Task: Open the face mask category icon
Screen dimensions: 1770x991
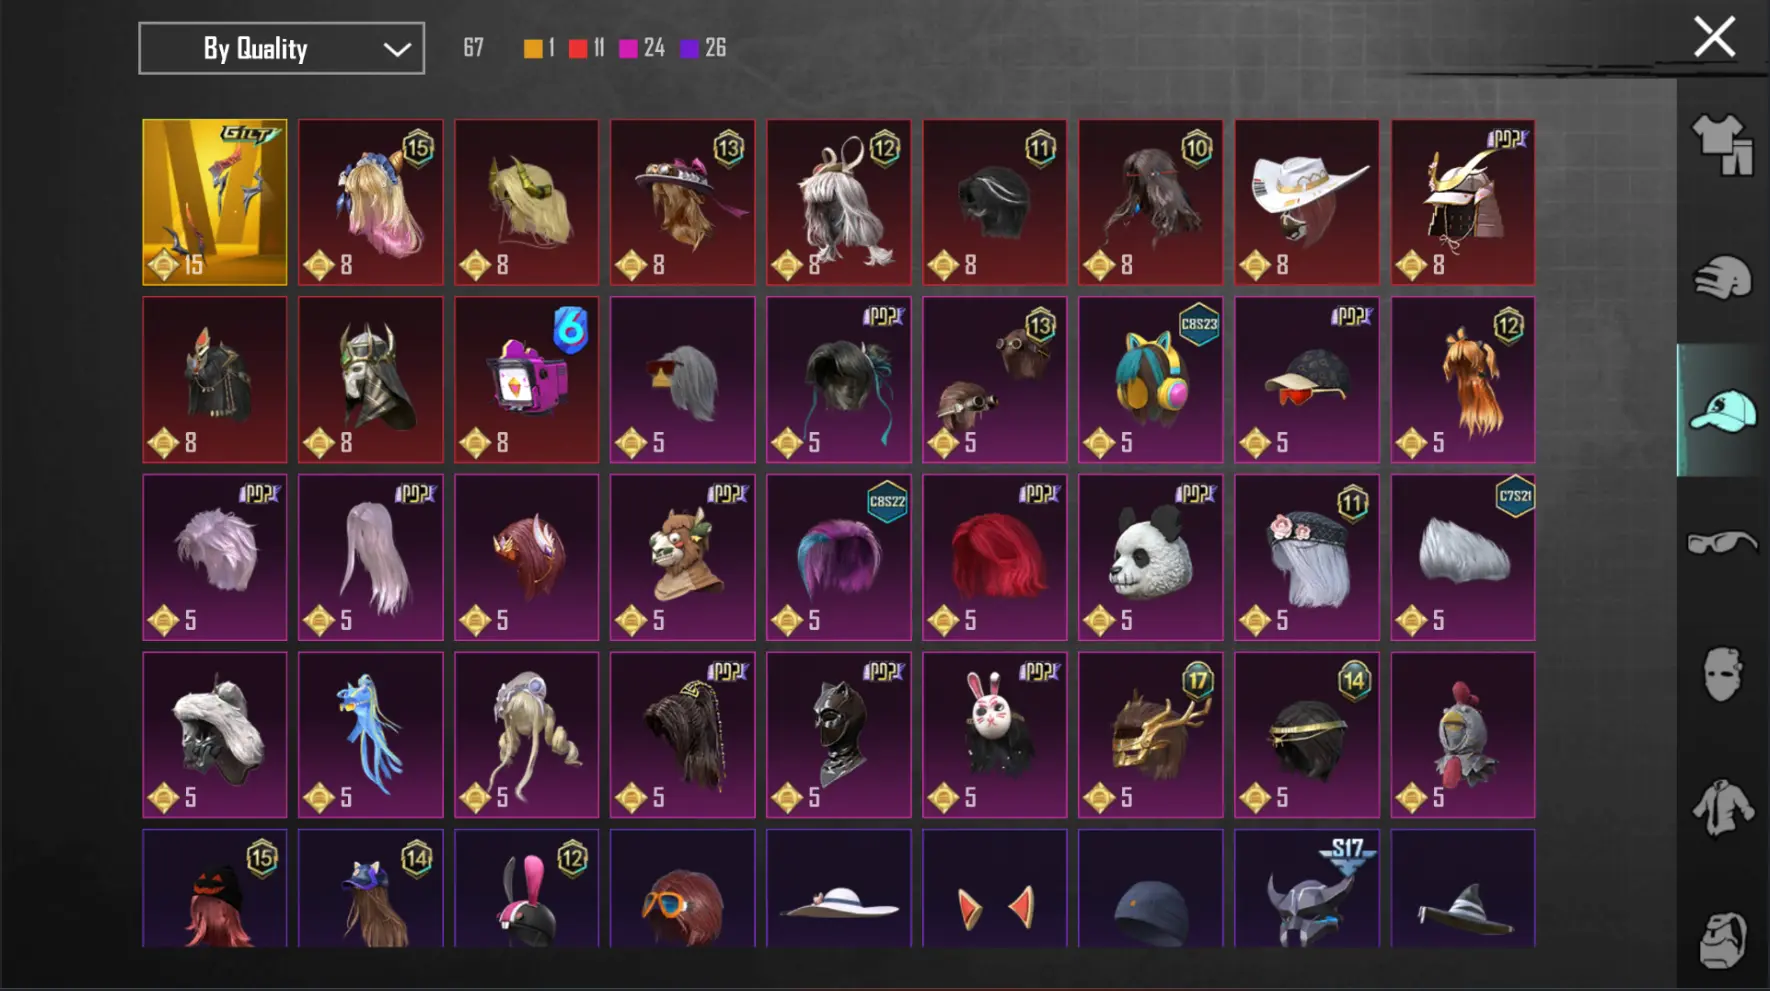Action: tap(1722, 674)
